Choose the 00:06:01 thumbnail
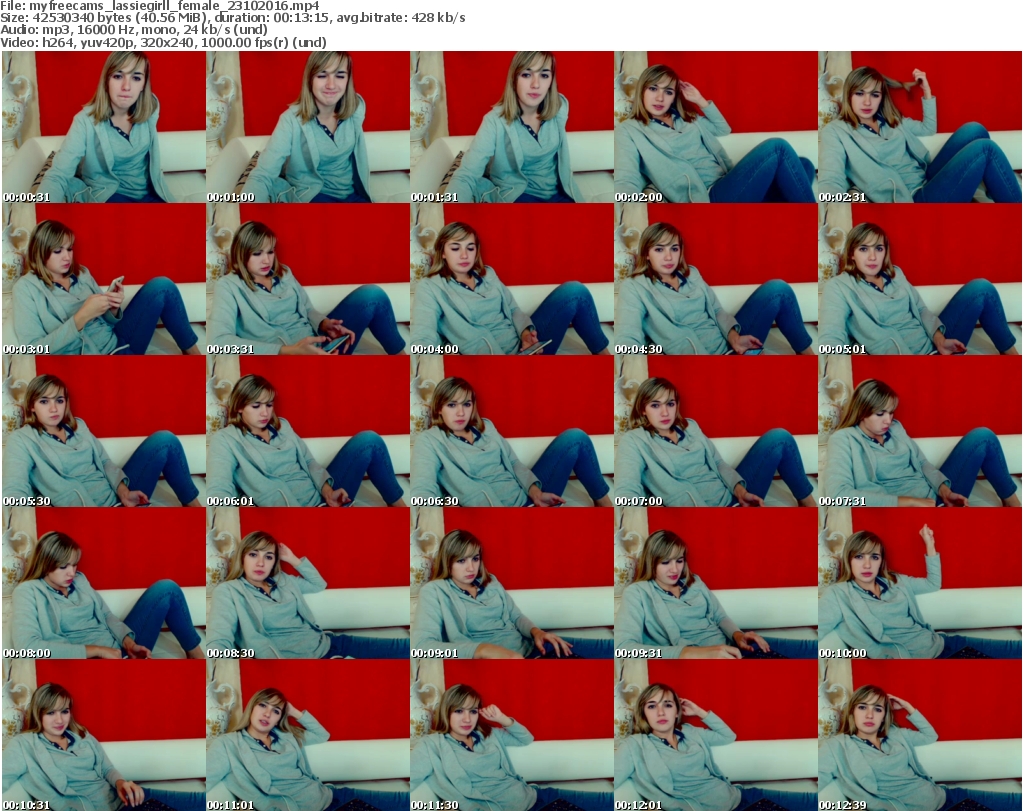 (307, 431)
